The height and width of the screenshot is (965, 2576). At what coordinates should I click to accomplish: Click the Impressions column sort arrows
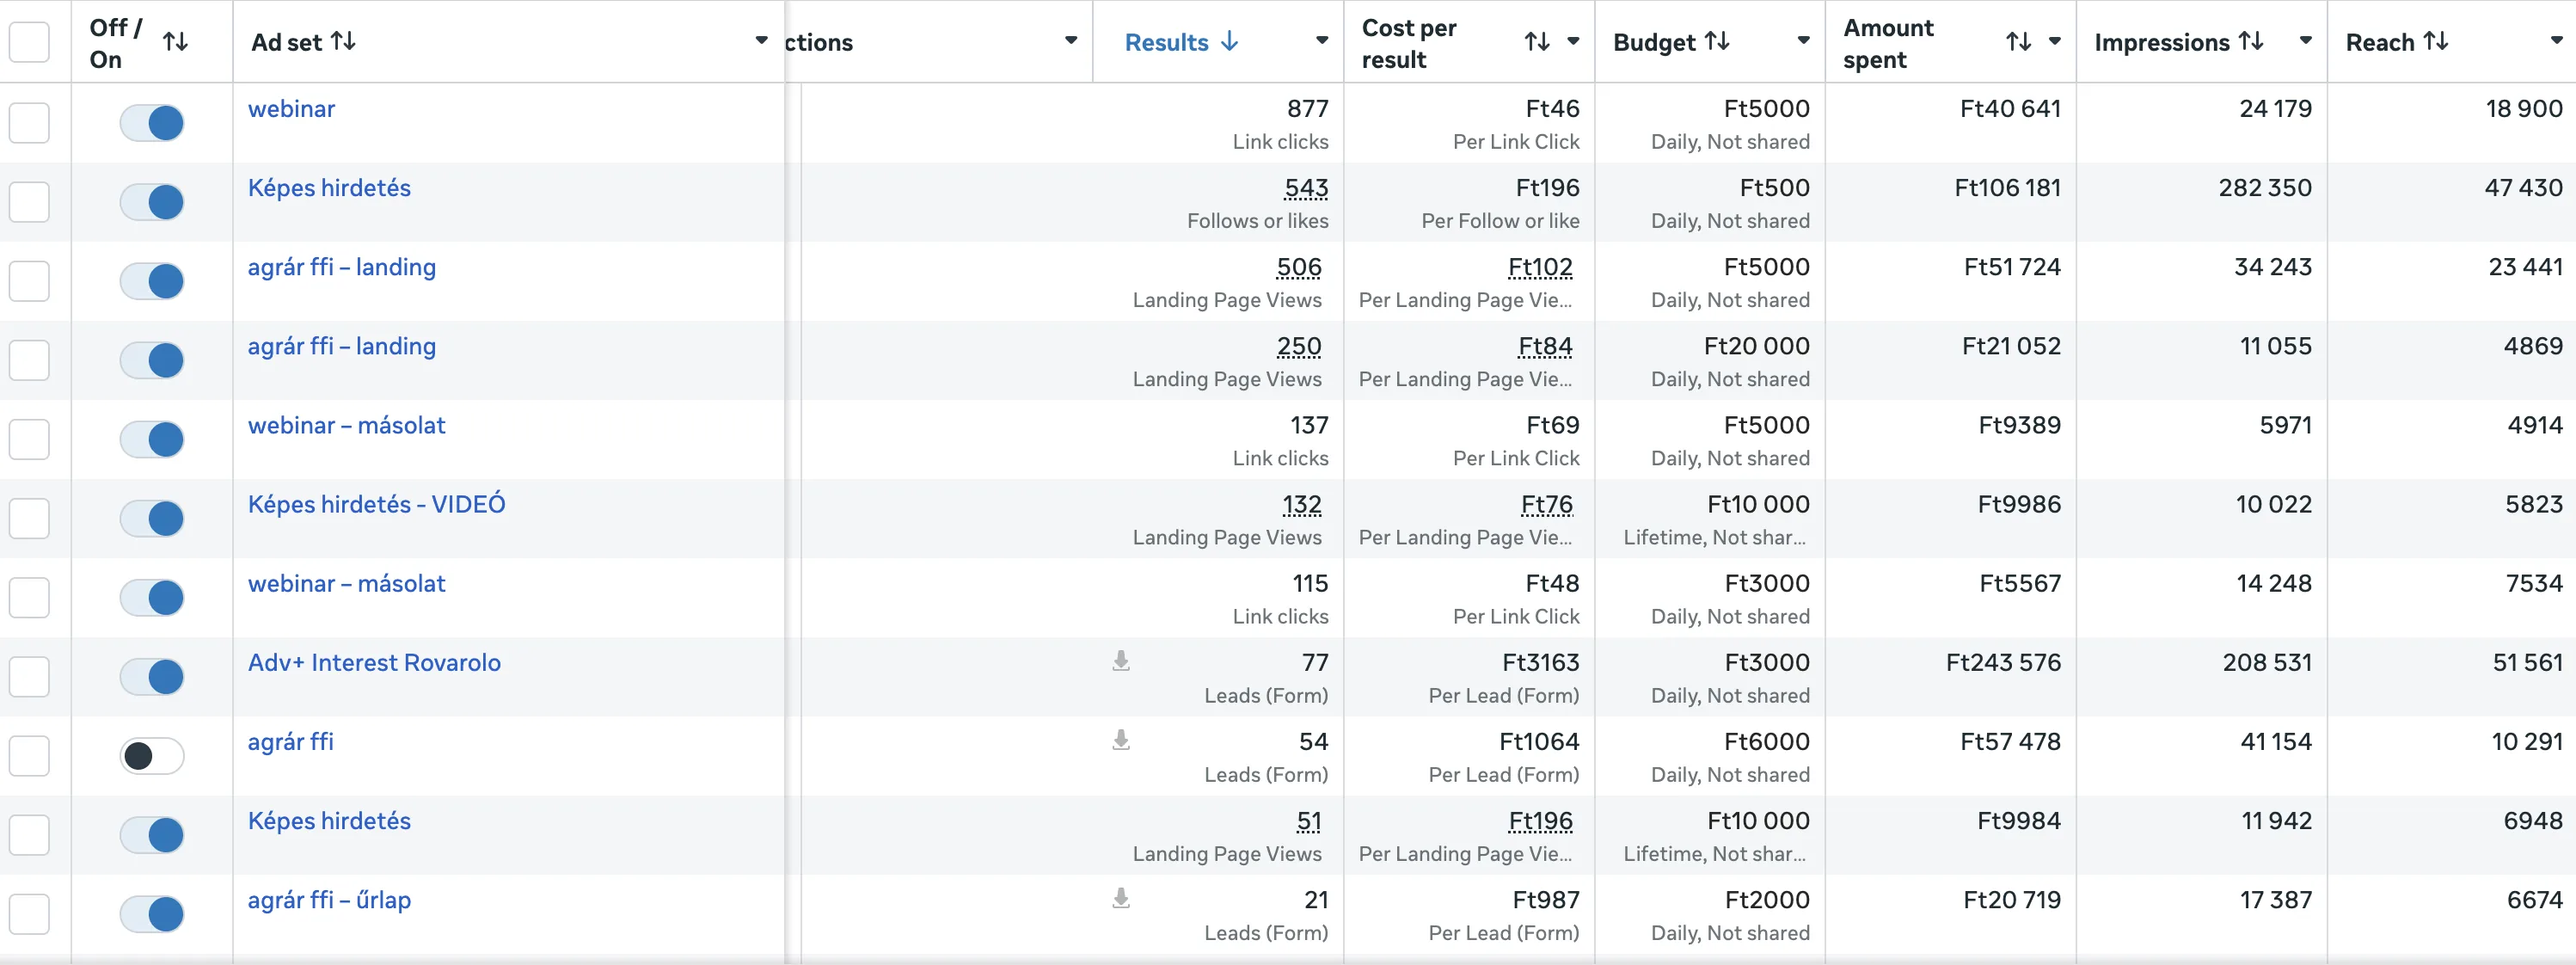pos(2251,41)
